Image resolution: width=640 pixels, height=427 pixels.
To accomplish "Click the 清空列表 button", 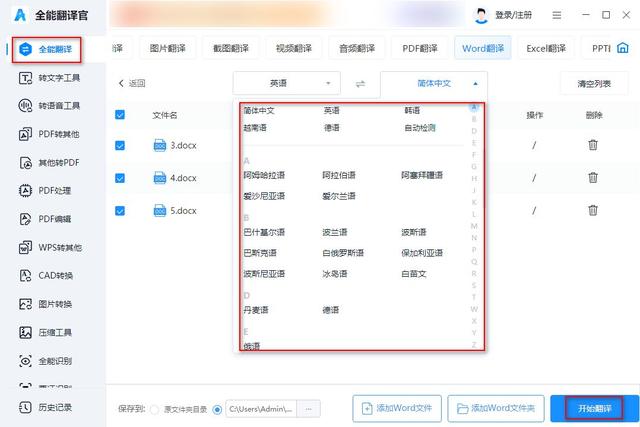I will (594, 84).
